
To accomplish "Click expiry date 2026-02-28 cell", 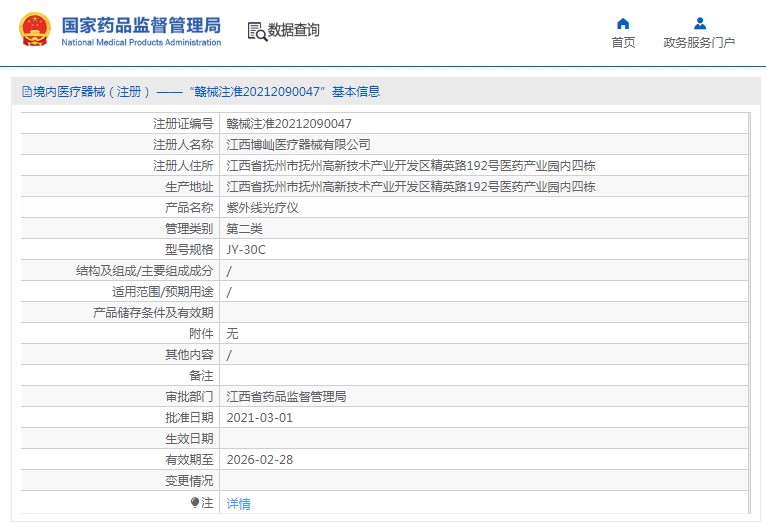I will [x=259, y=459].
